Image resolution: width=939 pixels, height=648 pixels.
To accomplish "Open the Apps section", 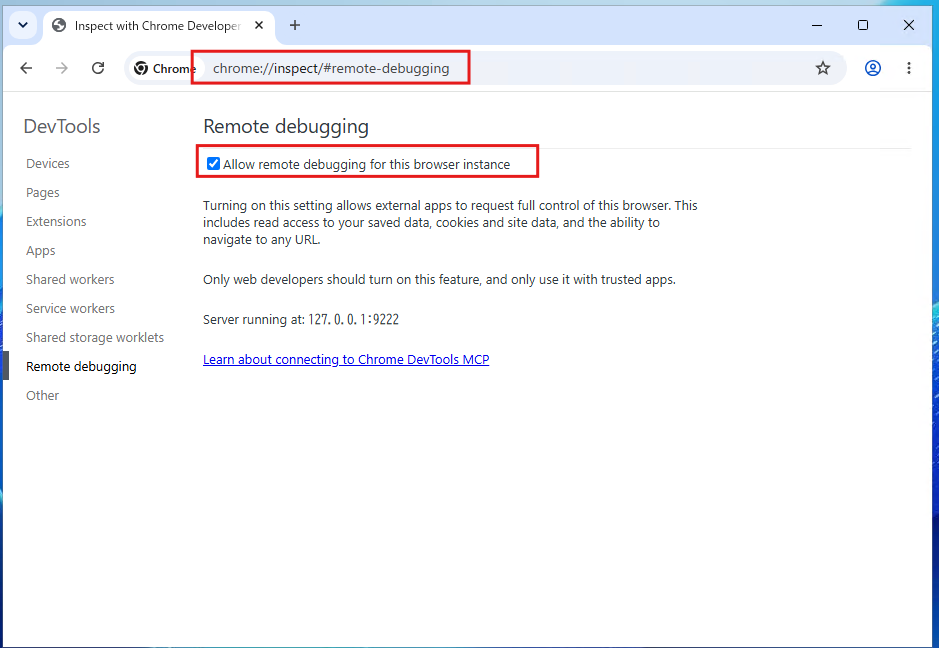I will (41, 250).
